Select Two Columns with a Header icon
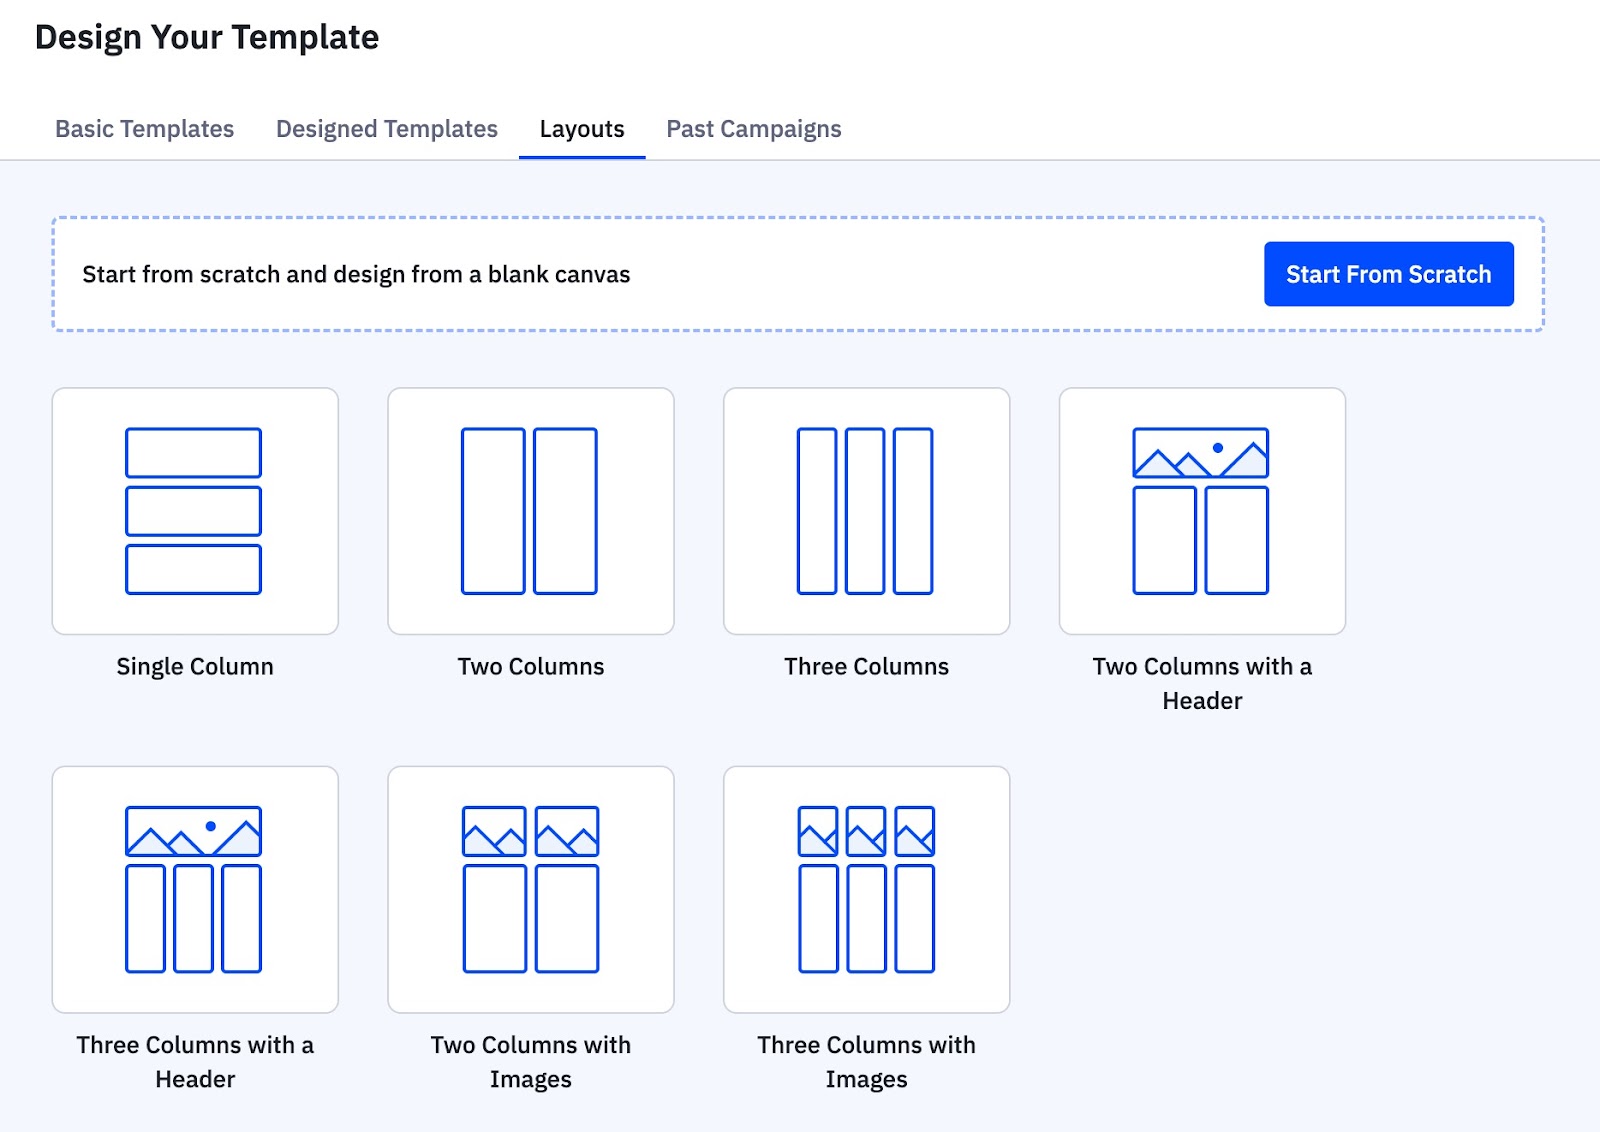1600x1132 pixels. point(1201,511)
